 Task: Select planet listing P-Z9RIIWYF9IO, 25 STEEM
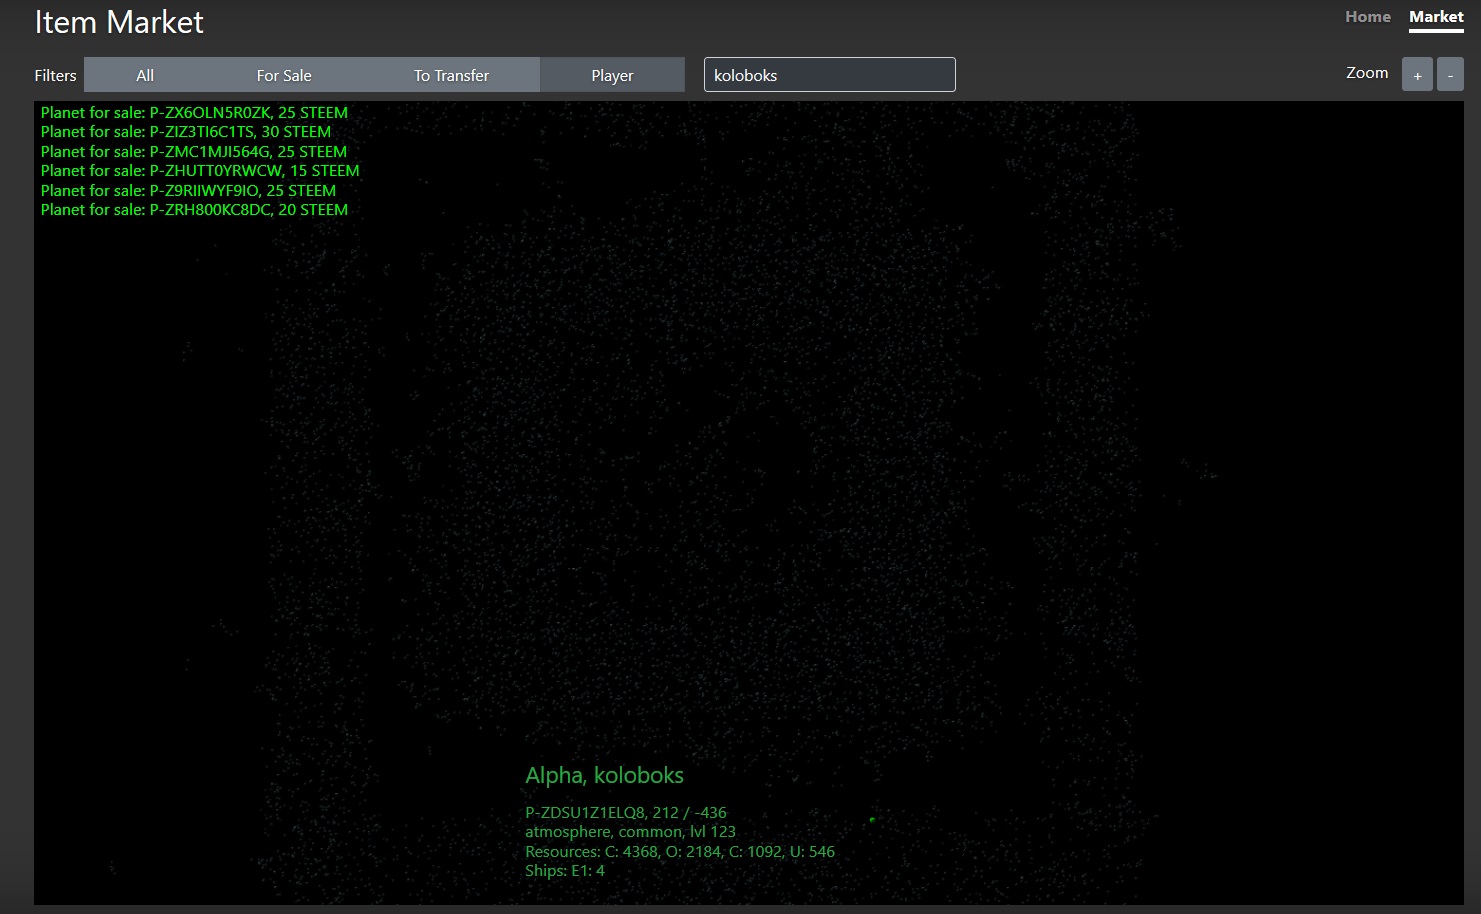188,190
